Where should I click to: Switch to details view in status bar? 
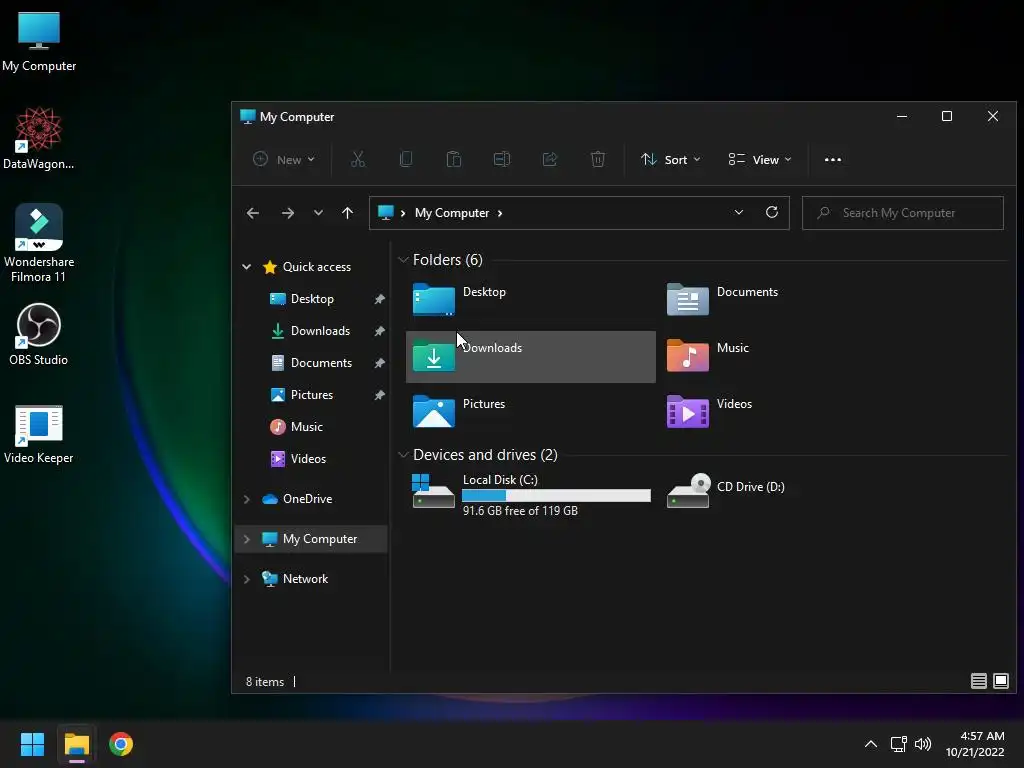[978, 681]
